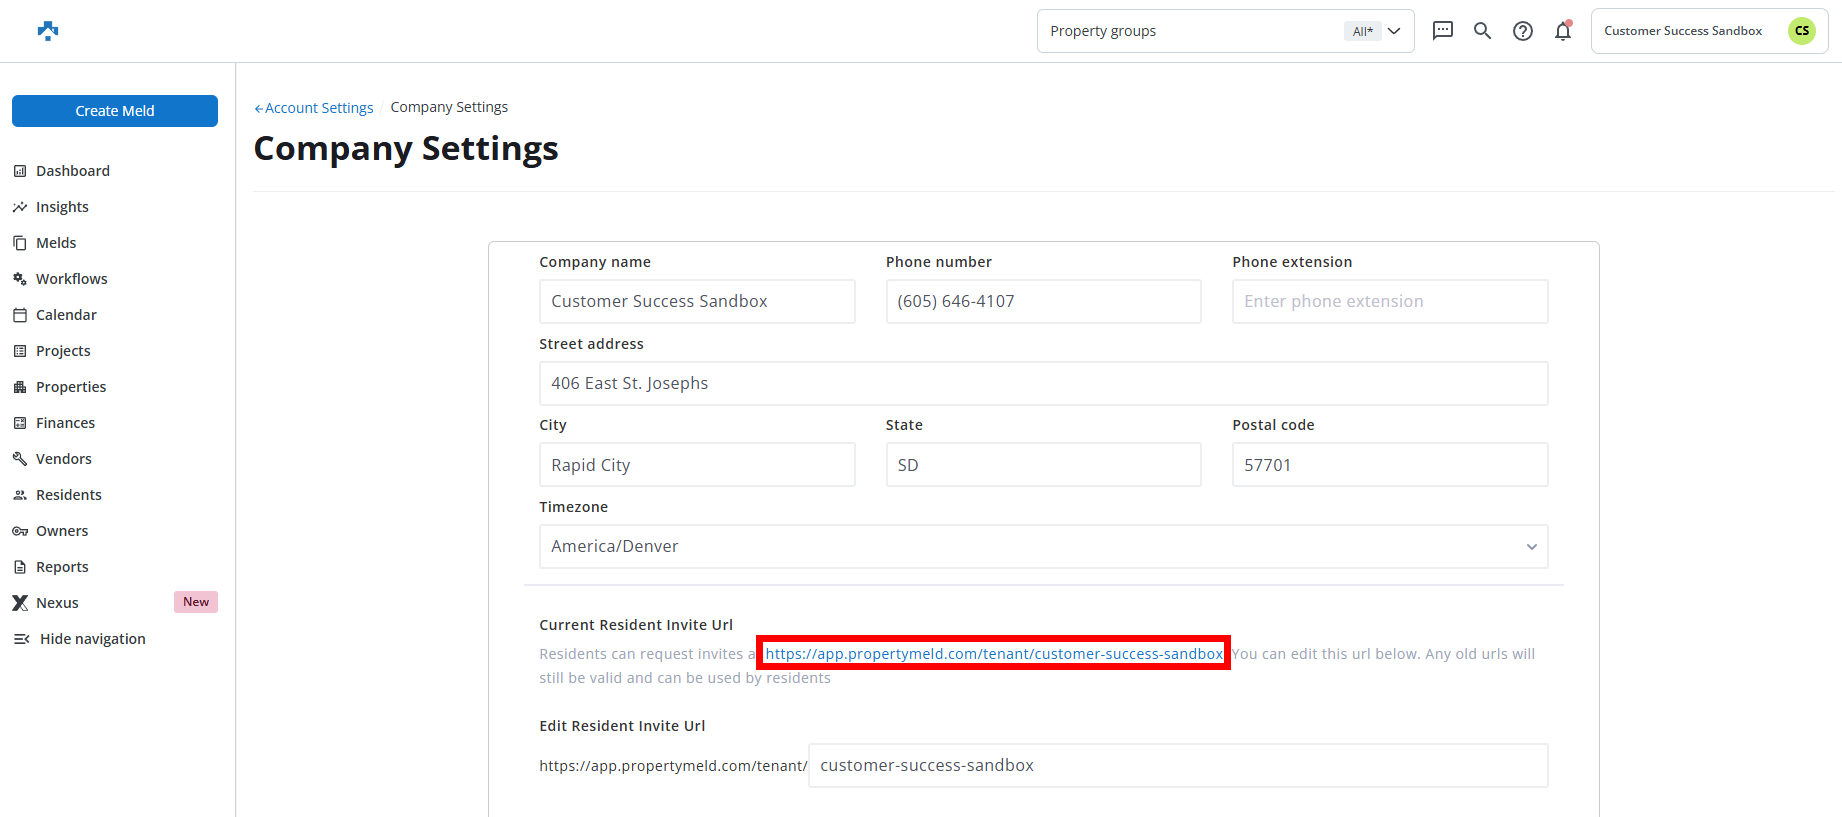Click the Hide navigation collapse icon
The image size is (1842, 817).
[21, 639]
